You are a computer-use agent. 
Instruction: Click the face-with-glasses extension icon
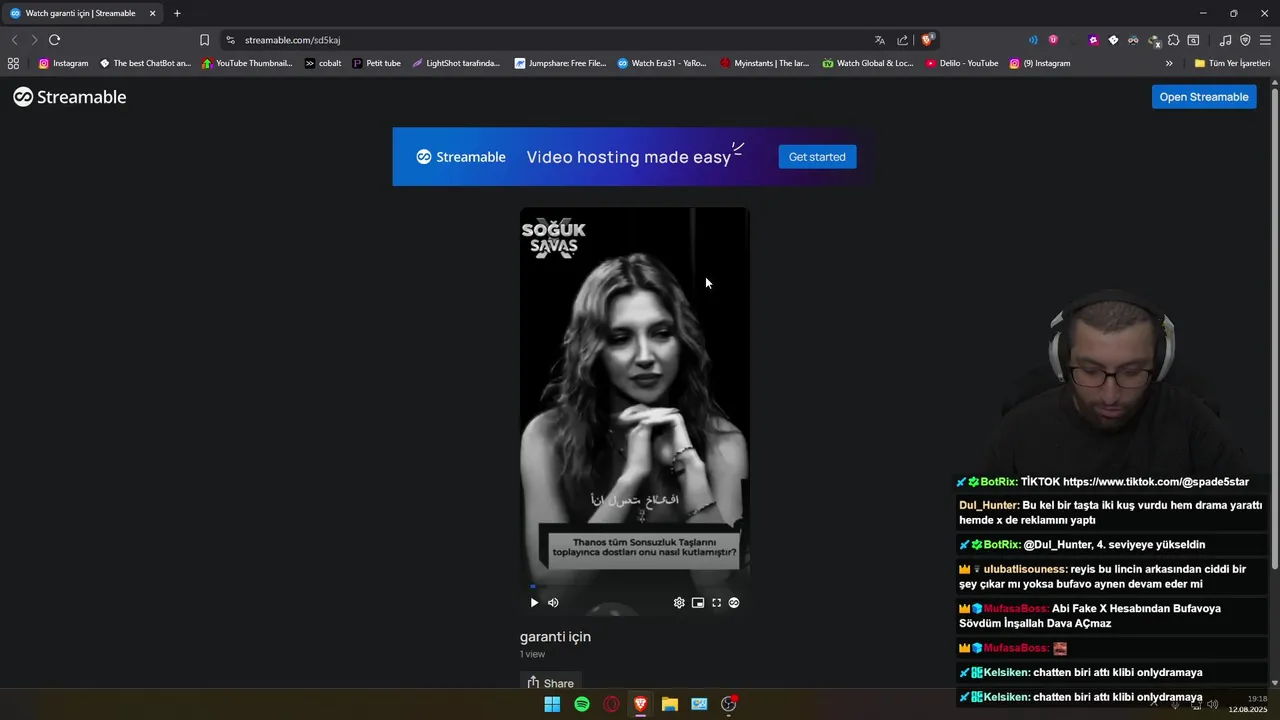pos(1133,40)
